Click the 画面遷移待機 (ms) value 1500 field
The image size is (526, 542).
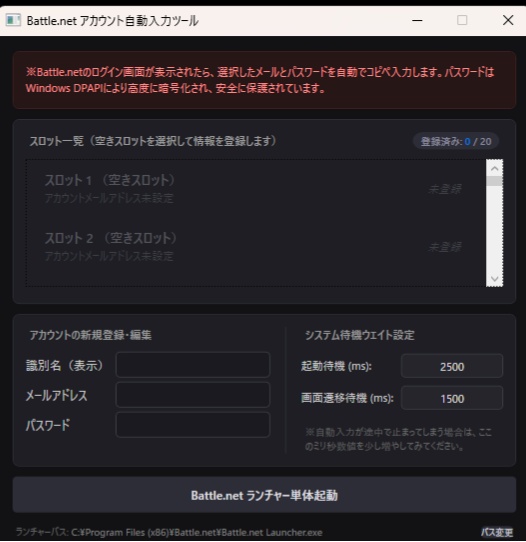pyautogui.click(x=452, y=398)
